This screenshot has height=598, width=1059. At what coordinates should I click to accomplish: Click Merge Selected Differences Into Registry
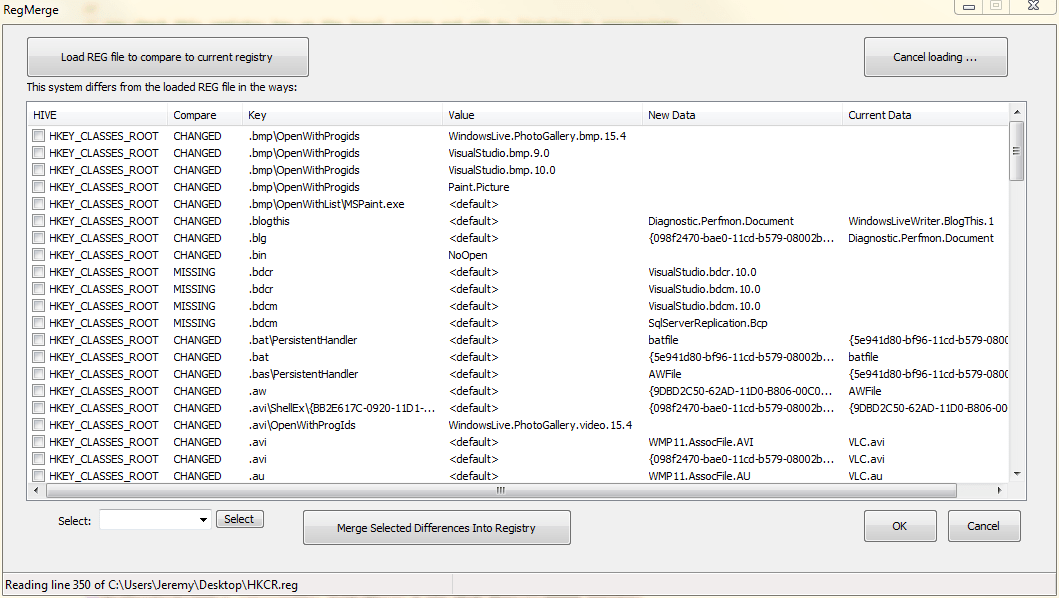(x=436, y=527)
